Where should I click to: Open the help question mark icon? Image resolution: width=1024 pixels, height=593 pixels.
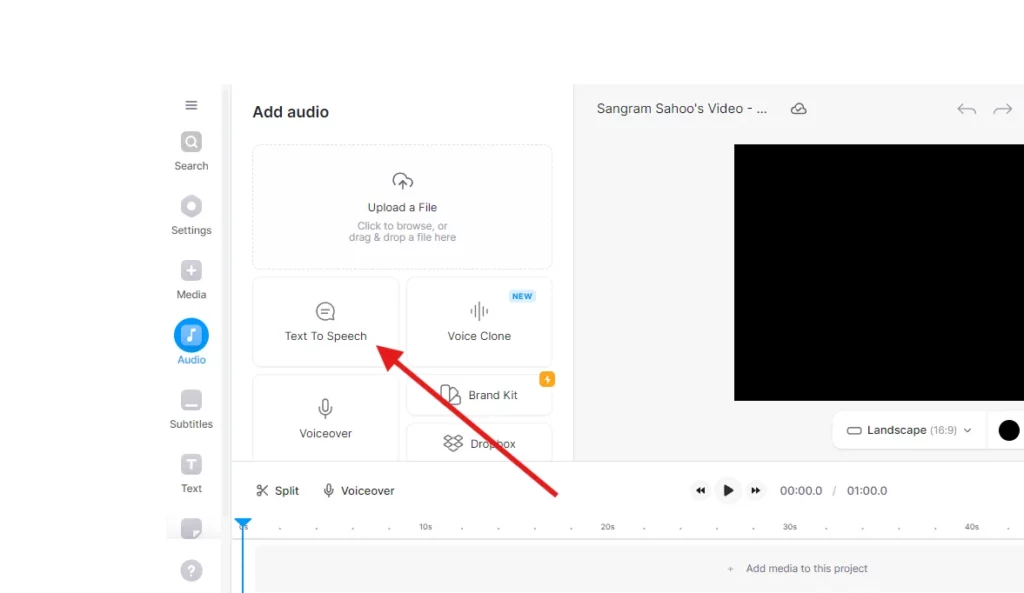pyautogui.click(x=191, y=571)
